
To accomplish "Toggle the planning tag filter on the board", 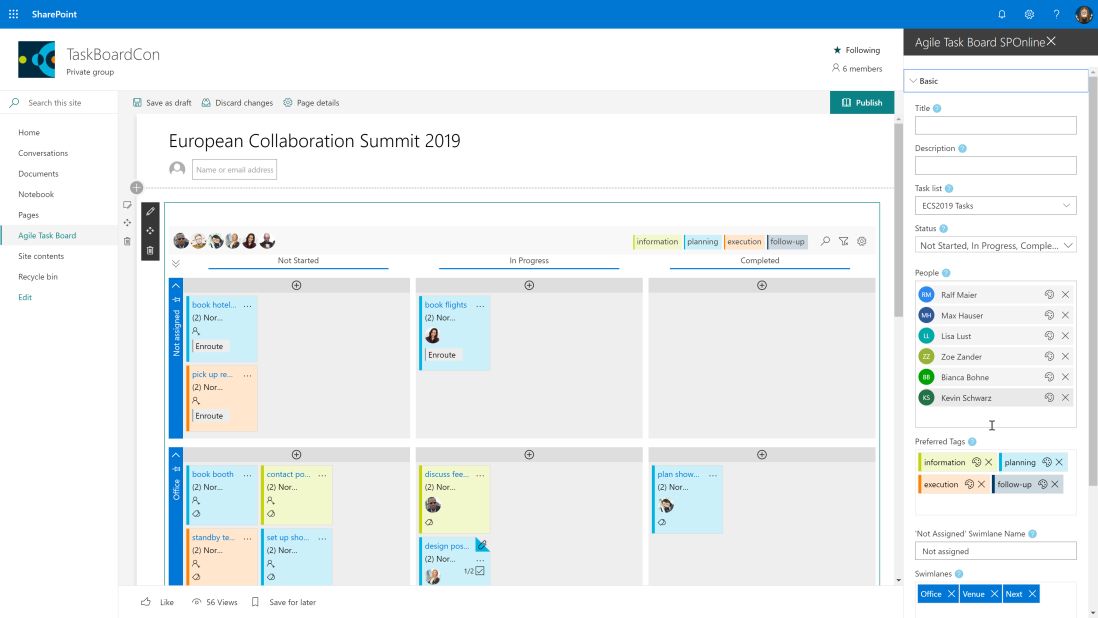I will pyautogui.click(x=702, y=241).
